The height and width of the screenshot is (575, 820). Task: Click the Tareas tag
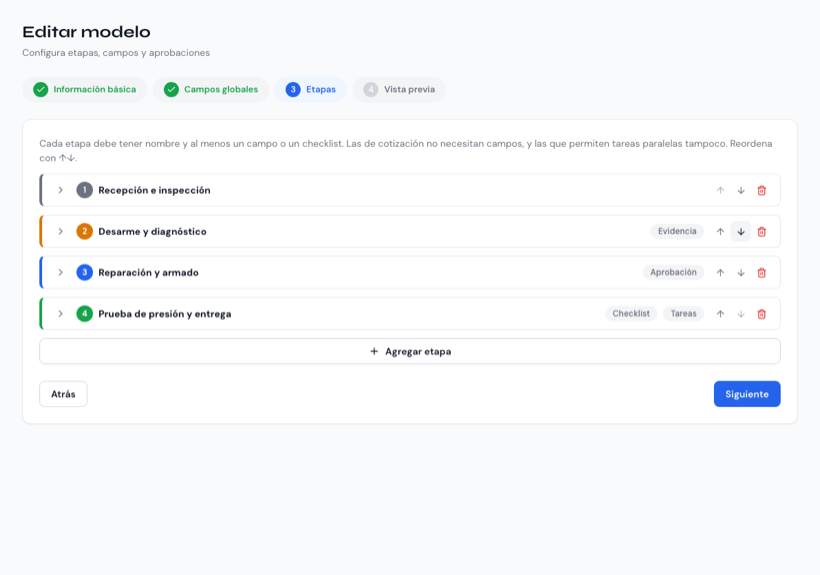pyautogui.click(x=684, y=314)
